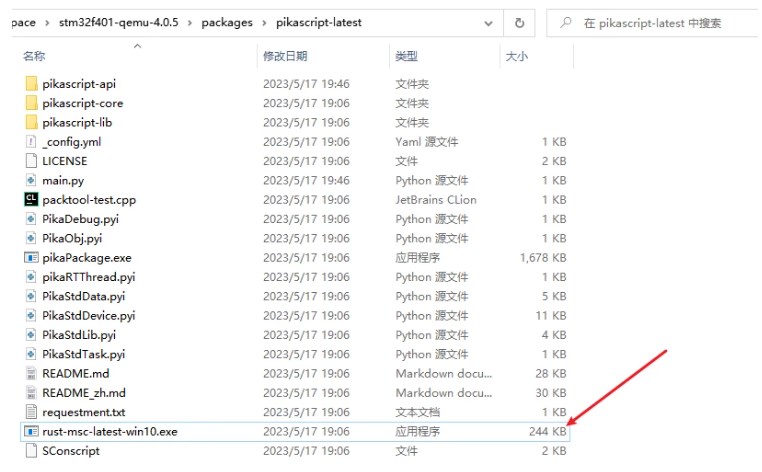Select the pikaRTThread.pyi file name

(88, 277)
